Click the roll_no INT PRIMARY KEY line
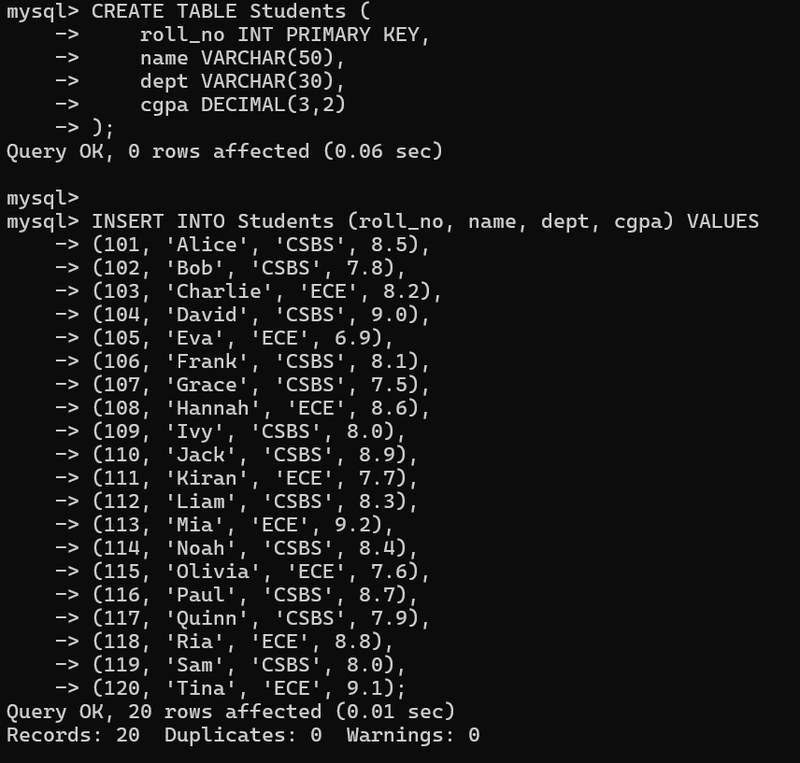 point(284,35)
